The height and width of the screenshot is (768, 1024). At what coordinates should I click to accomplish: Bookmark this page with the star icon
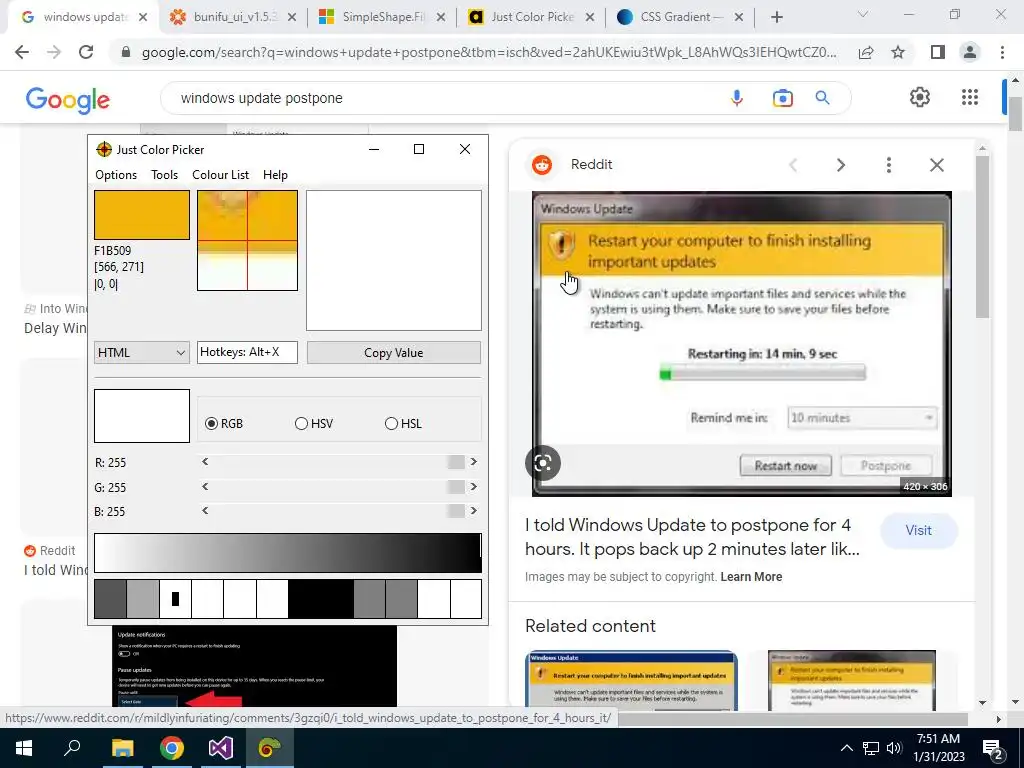click(898, 52)
